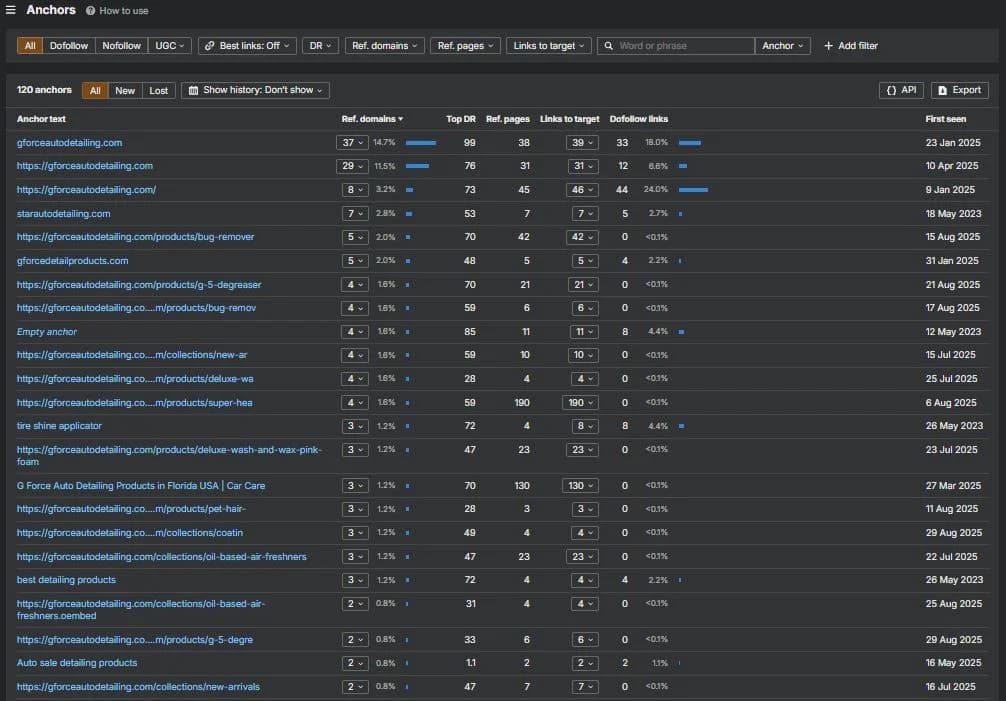Image resolution: width=1006 pixels, height=701 pixels.
Task: Click the 9 Jan 2025 first seen date
Action: (950, 190)
